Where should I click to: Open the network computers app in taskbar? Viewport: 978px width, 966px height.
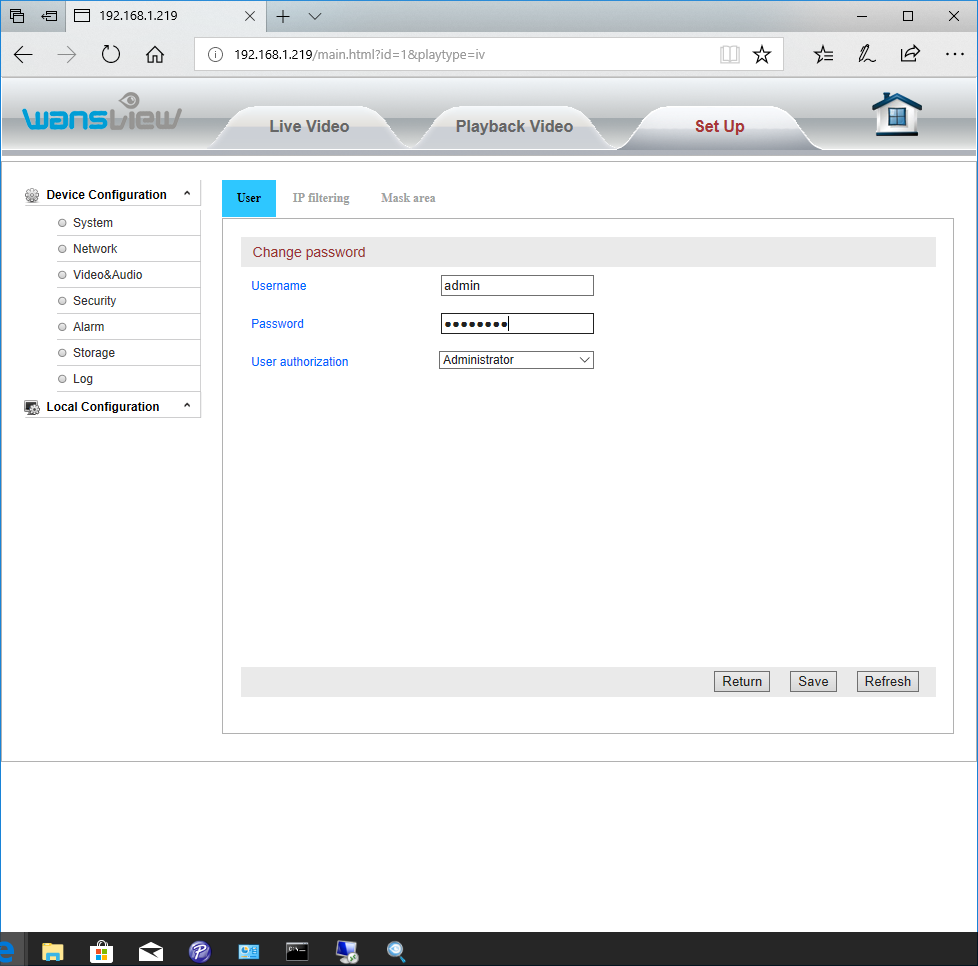coord(347,952)
